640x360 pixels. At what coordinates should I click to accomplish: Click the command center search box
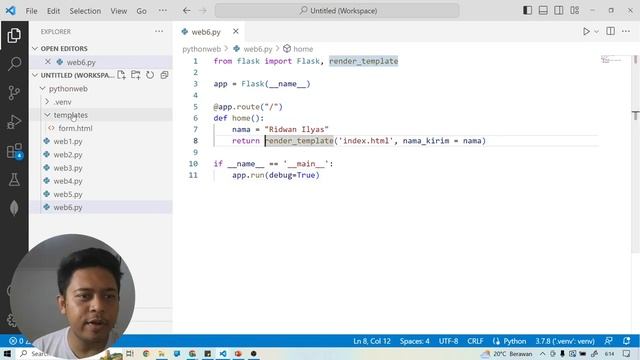337,11
